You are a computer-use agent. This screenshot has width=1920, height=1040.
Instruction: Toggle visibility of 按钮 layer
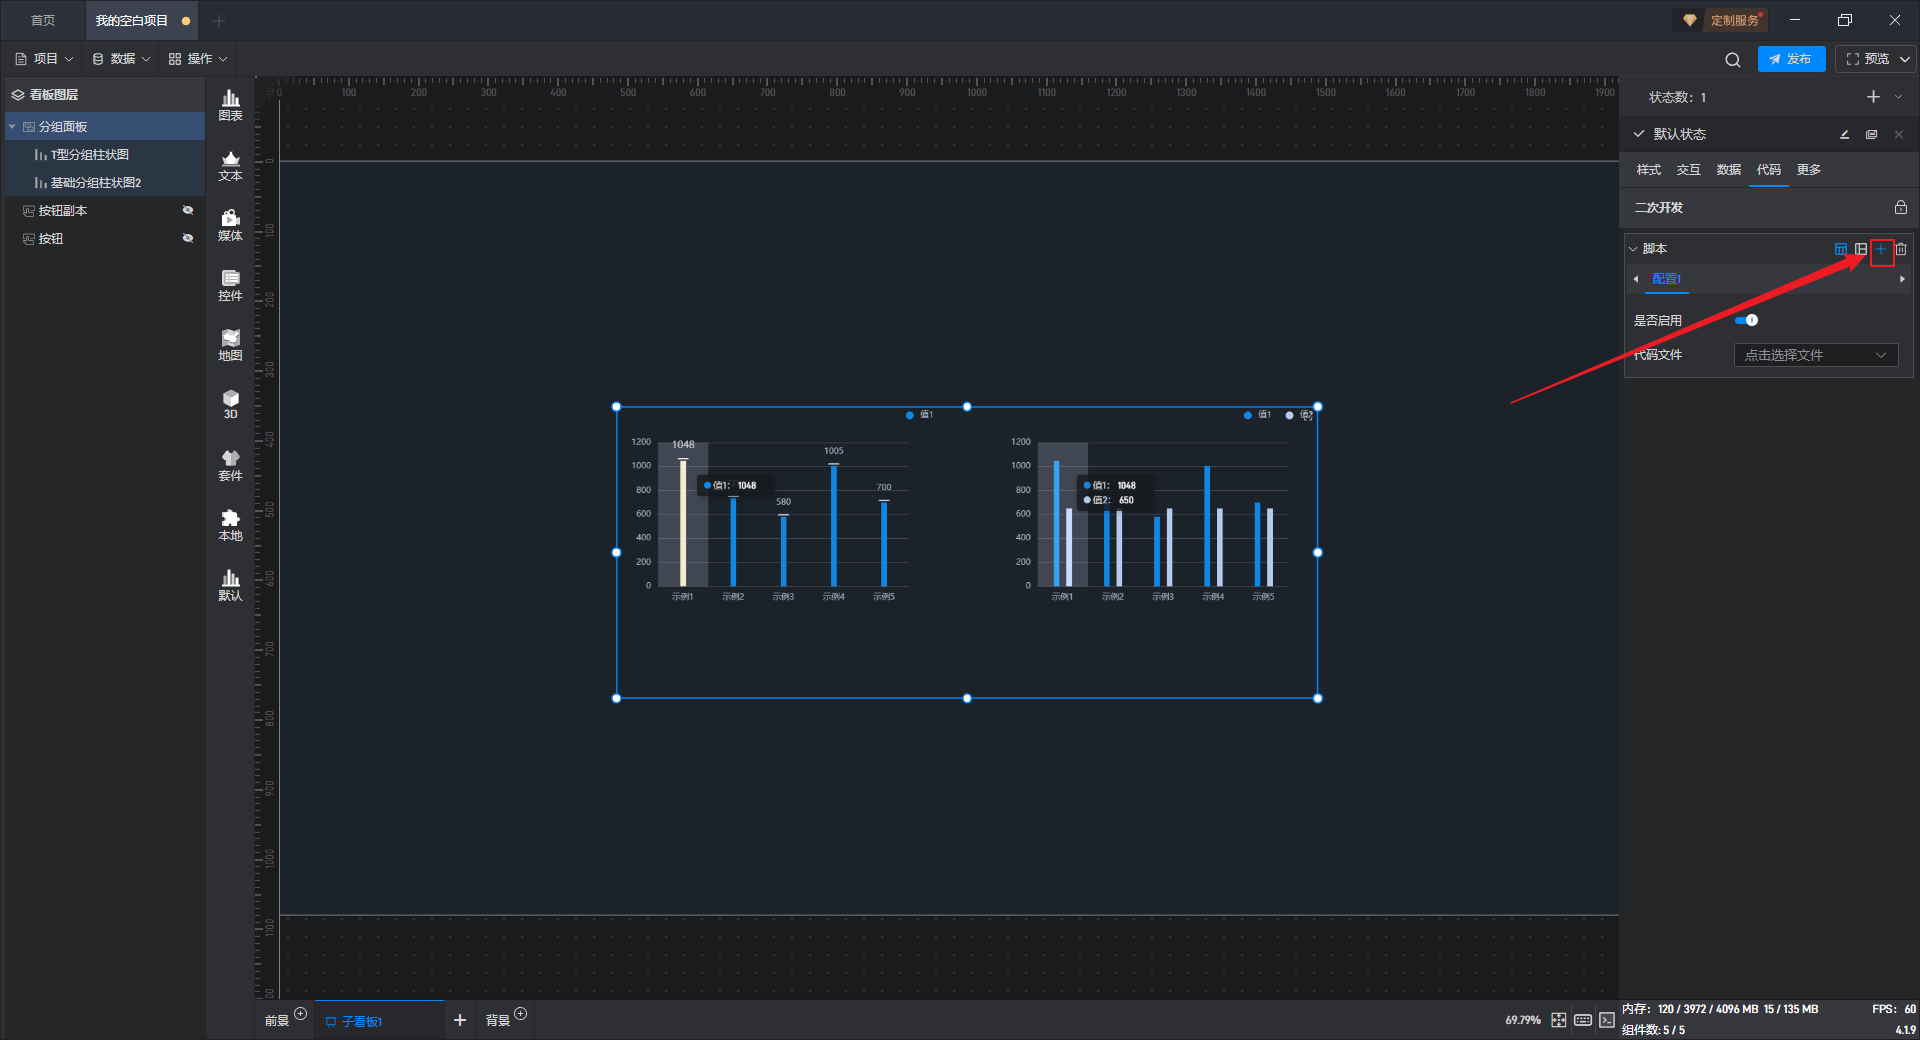point(187,238)
